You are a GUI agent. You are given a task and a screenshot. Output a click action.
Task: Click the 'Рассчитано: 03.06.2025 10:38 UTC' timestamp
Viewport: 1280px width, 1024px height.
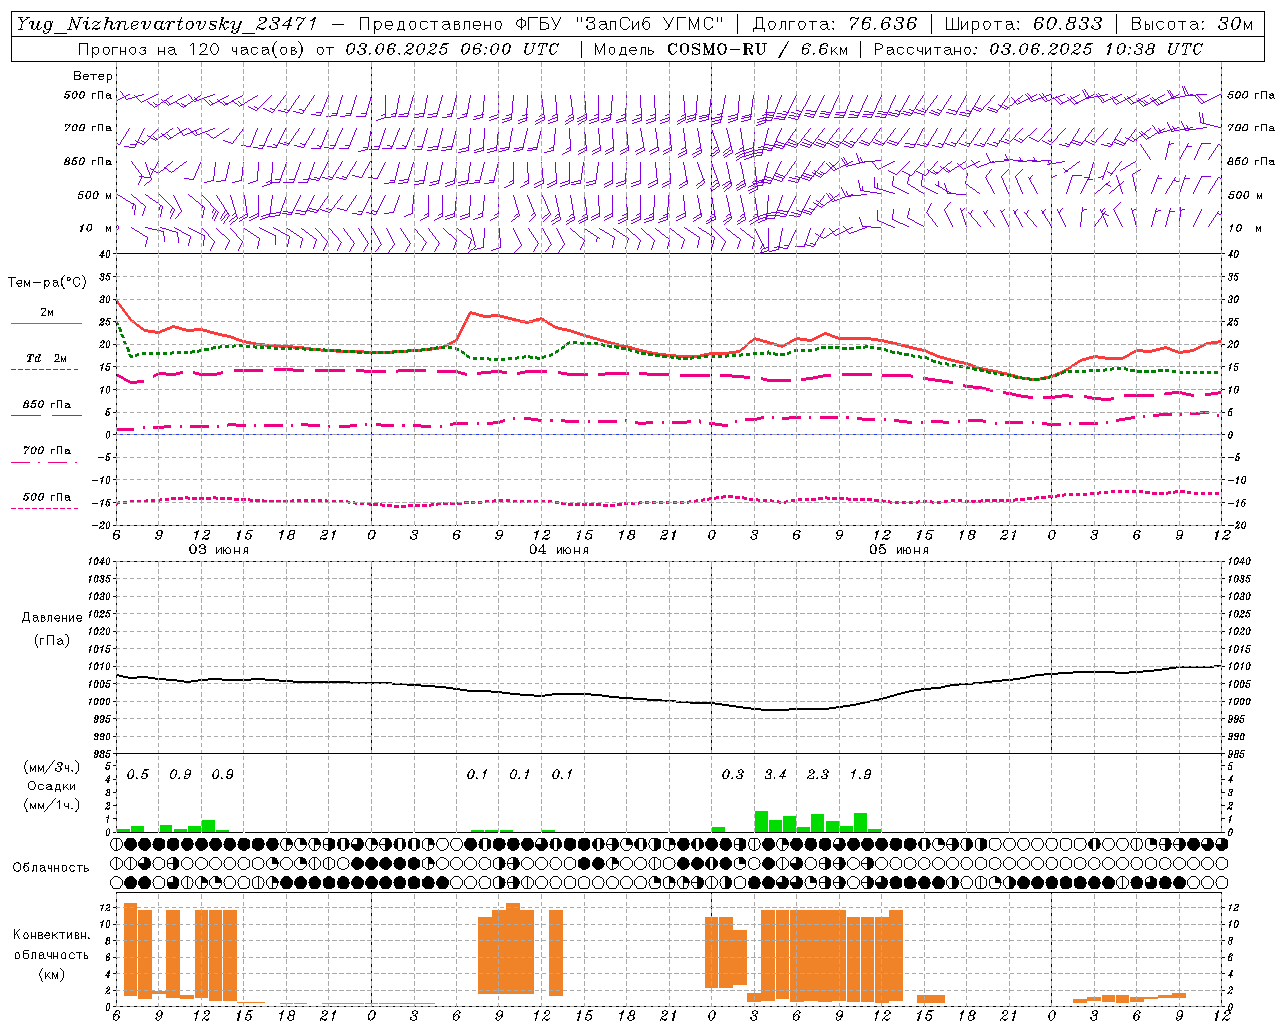coord(1038,49)
